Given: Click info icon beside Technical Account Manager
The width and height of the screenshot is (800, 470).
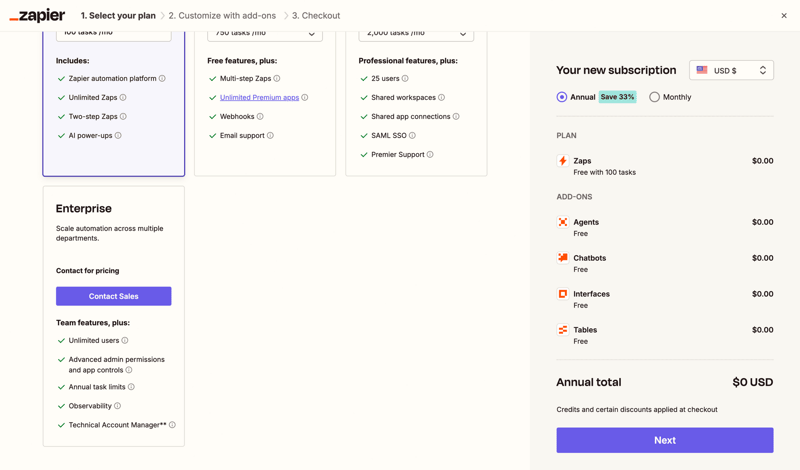Looking at the screenshot, I should pos(172,425).
